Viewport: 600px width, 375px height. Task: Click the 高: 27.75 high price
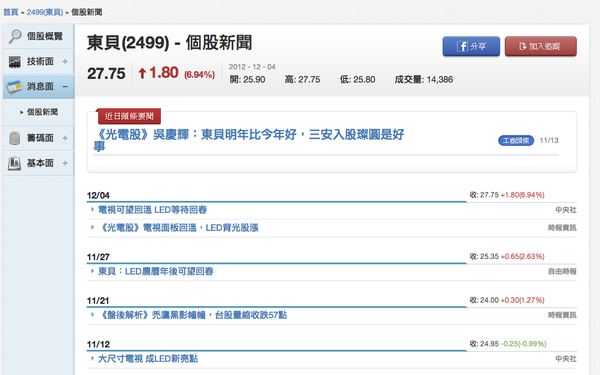tap(302, 80)
